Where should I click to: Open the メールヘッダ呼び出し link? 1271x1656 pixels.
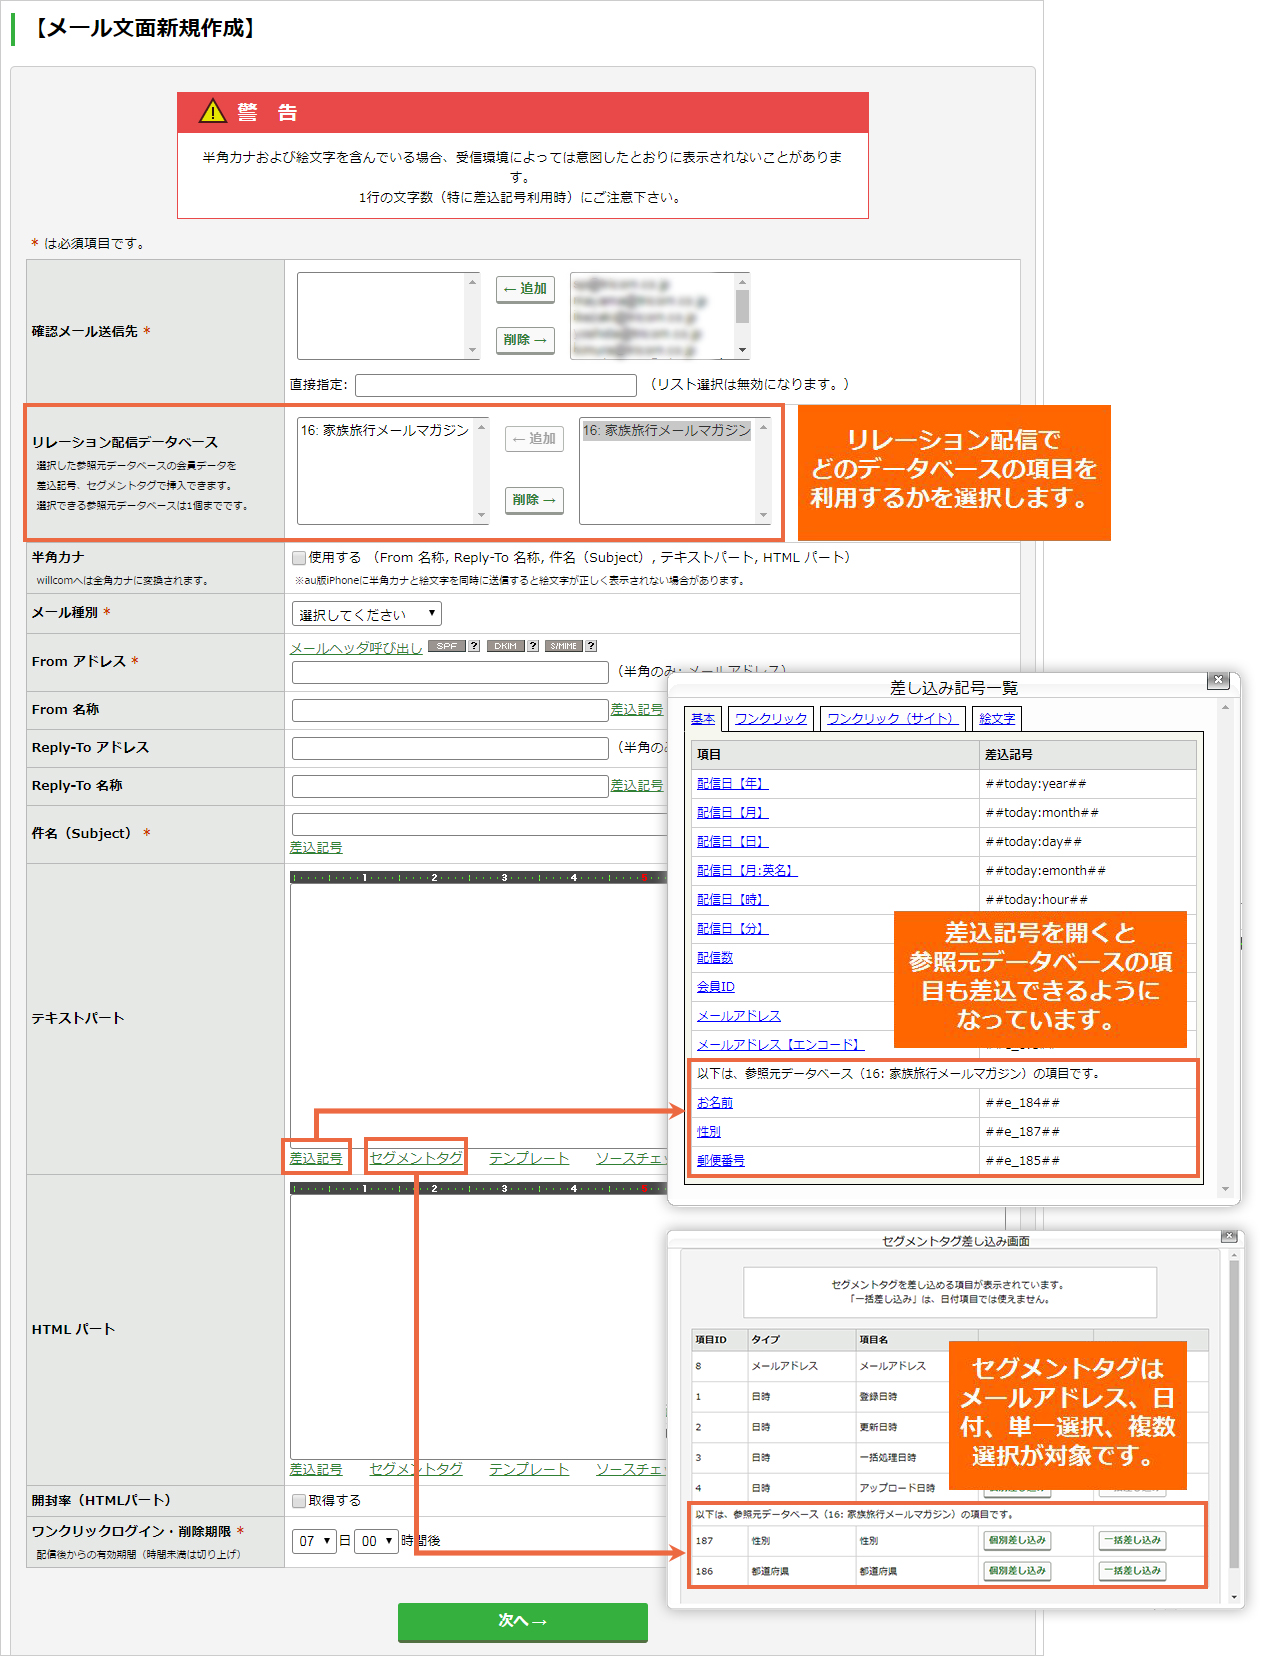tap(356, 648)
